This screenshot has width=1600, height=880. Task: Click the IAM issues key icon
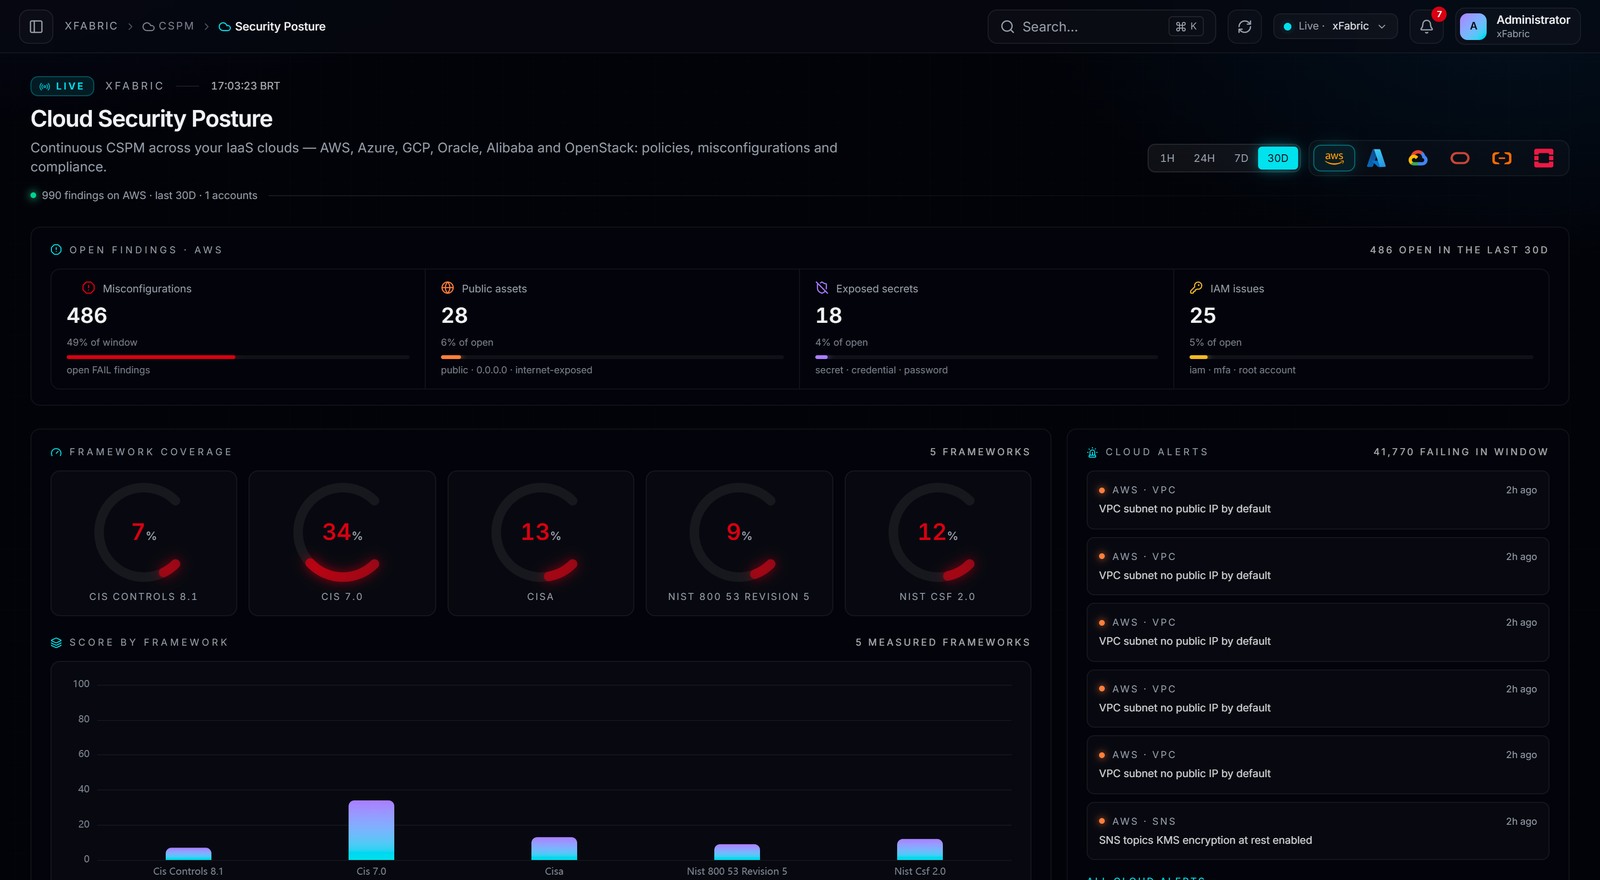tap(1196, 288)
